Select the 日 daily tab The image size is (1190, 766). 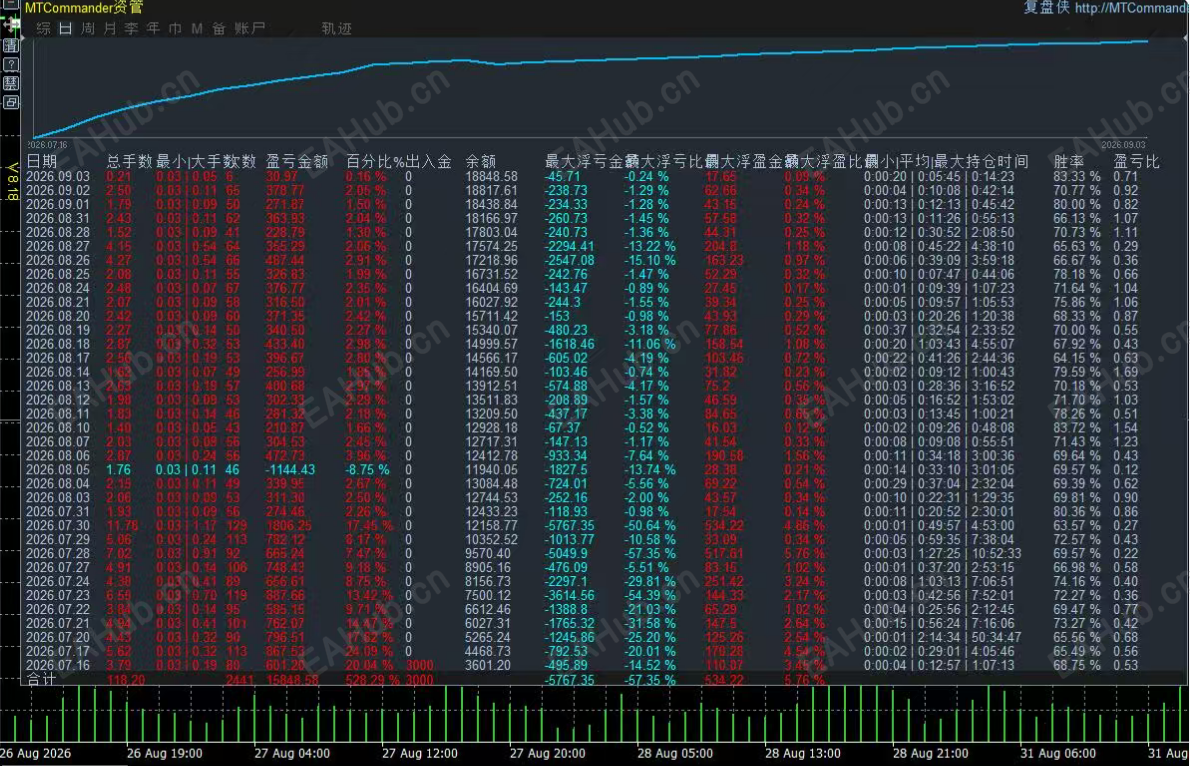click(x=65, y=29)
